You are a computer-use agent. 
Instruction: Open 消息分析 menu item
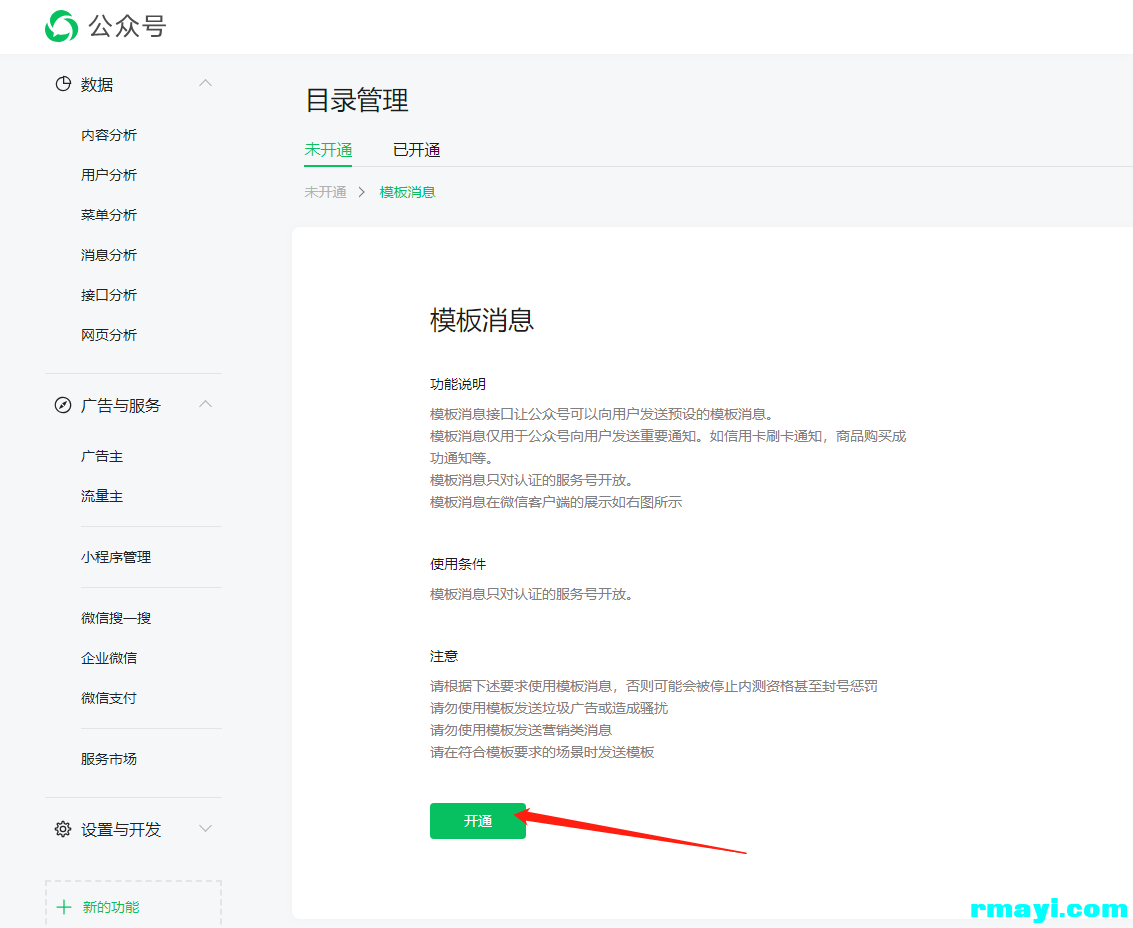pyautogui.click(x=109, y=255)
